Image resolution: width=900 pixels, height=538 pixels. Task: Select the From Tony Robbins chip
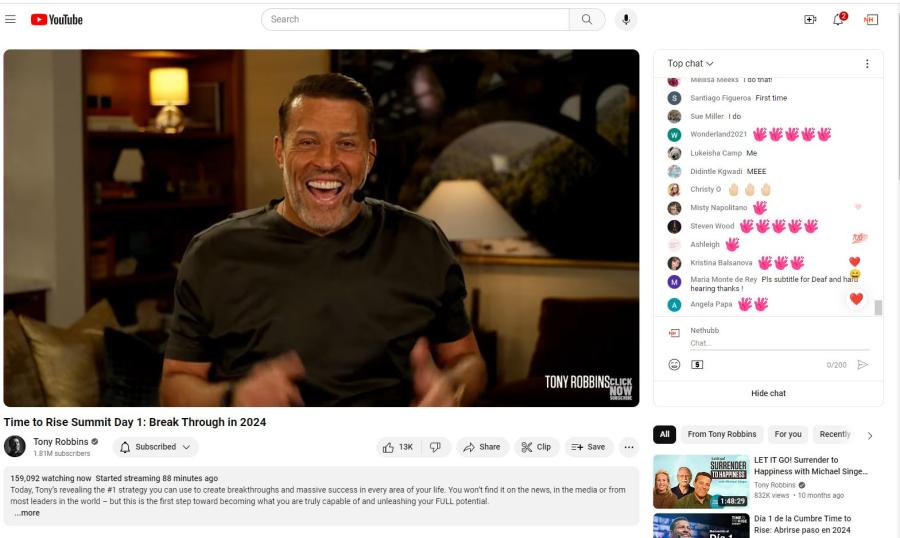point(722,435)
